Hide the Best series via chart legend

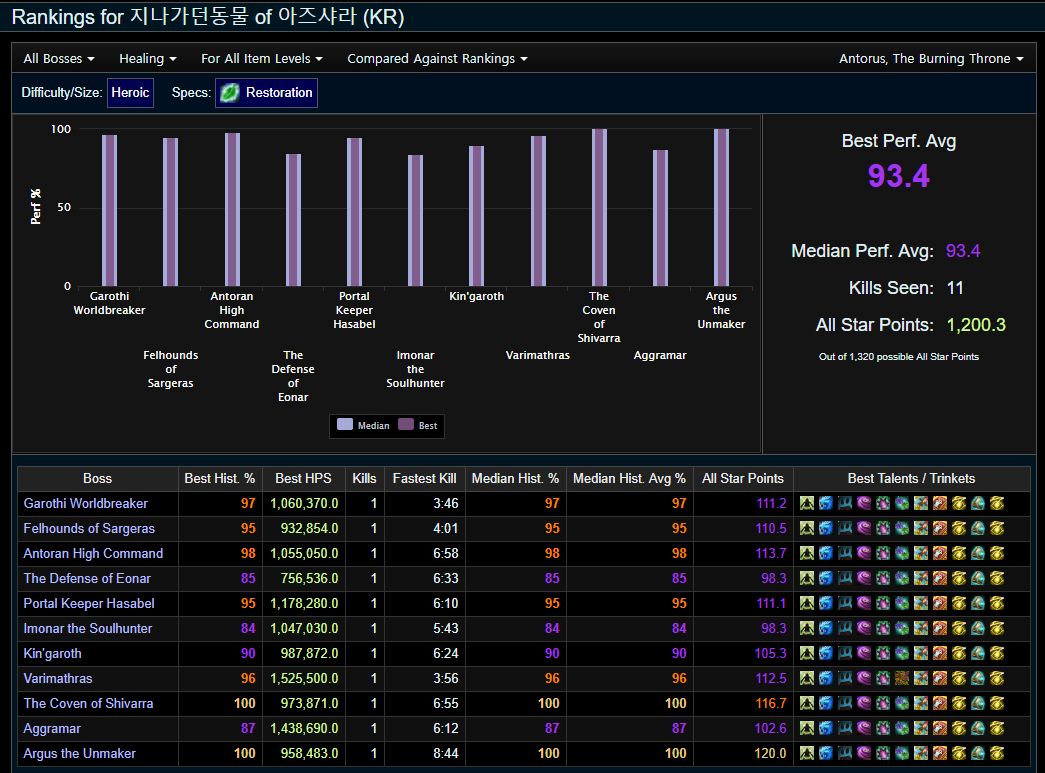(x=418, y=425)
